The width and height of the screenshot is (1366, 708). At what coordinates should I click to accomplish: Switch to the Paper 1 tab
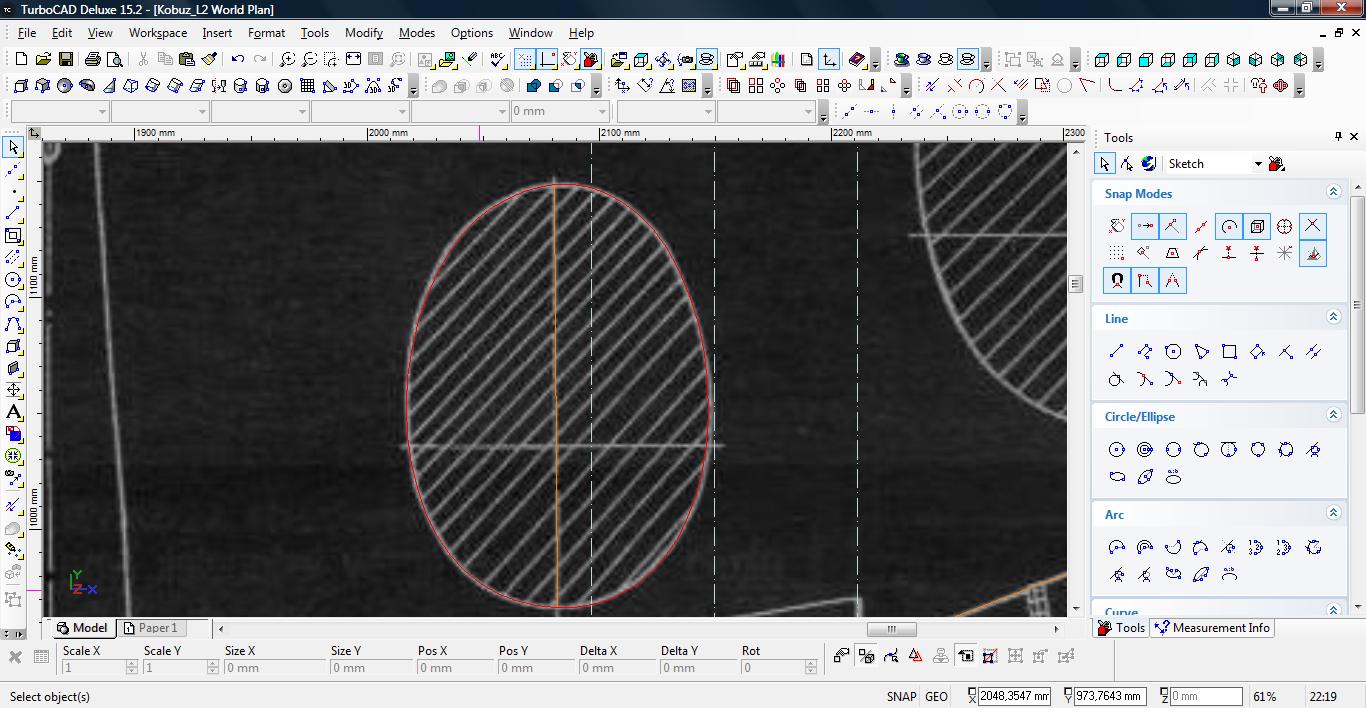coord(151,628)
